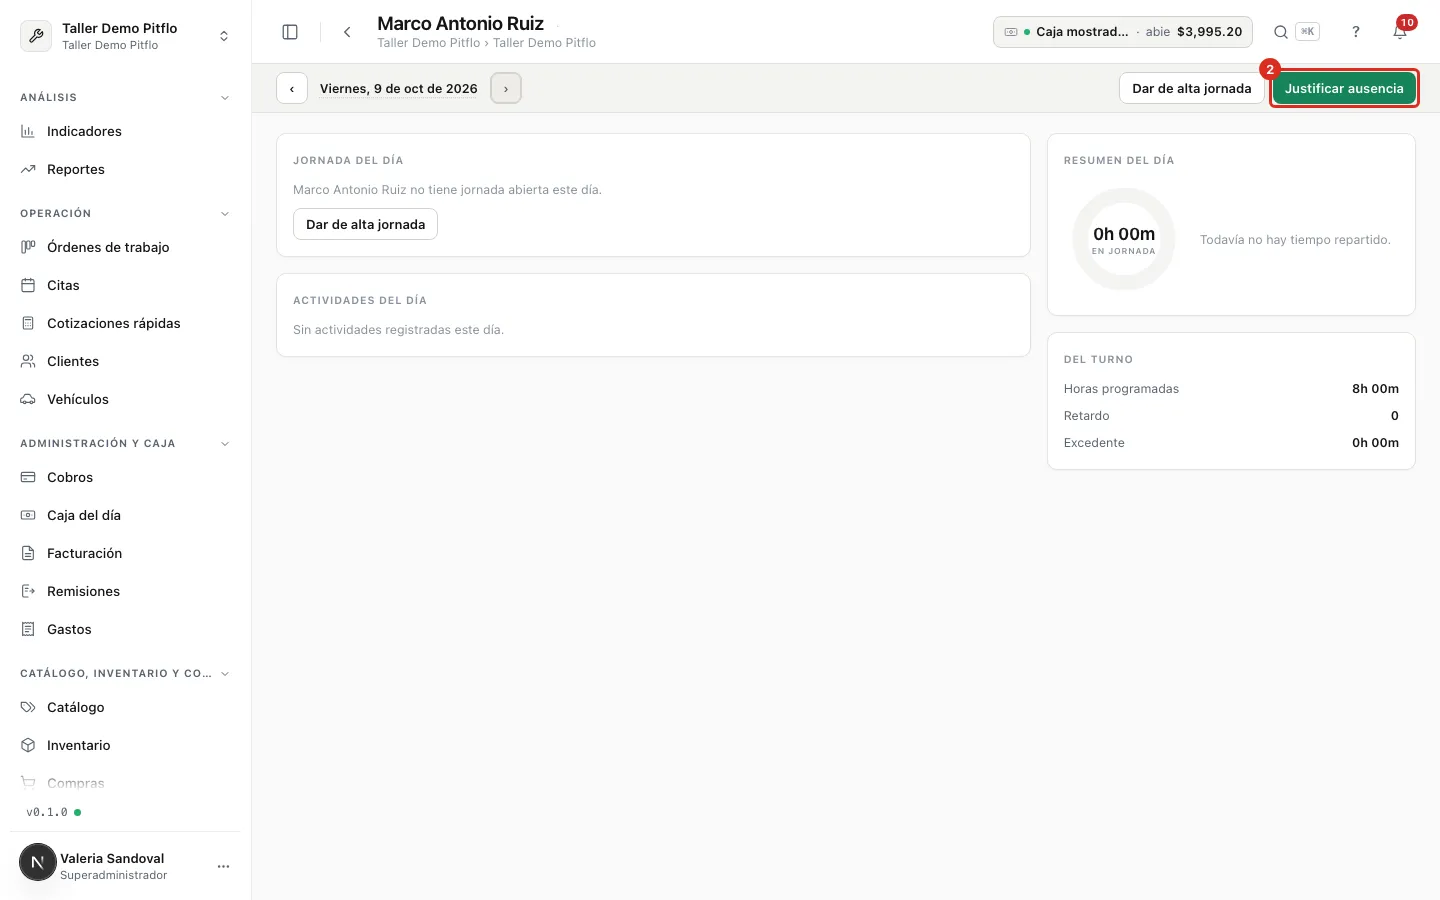
Task: Open the help question mark
Action: coord(1356,32)
